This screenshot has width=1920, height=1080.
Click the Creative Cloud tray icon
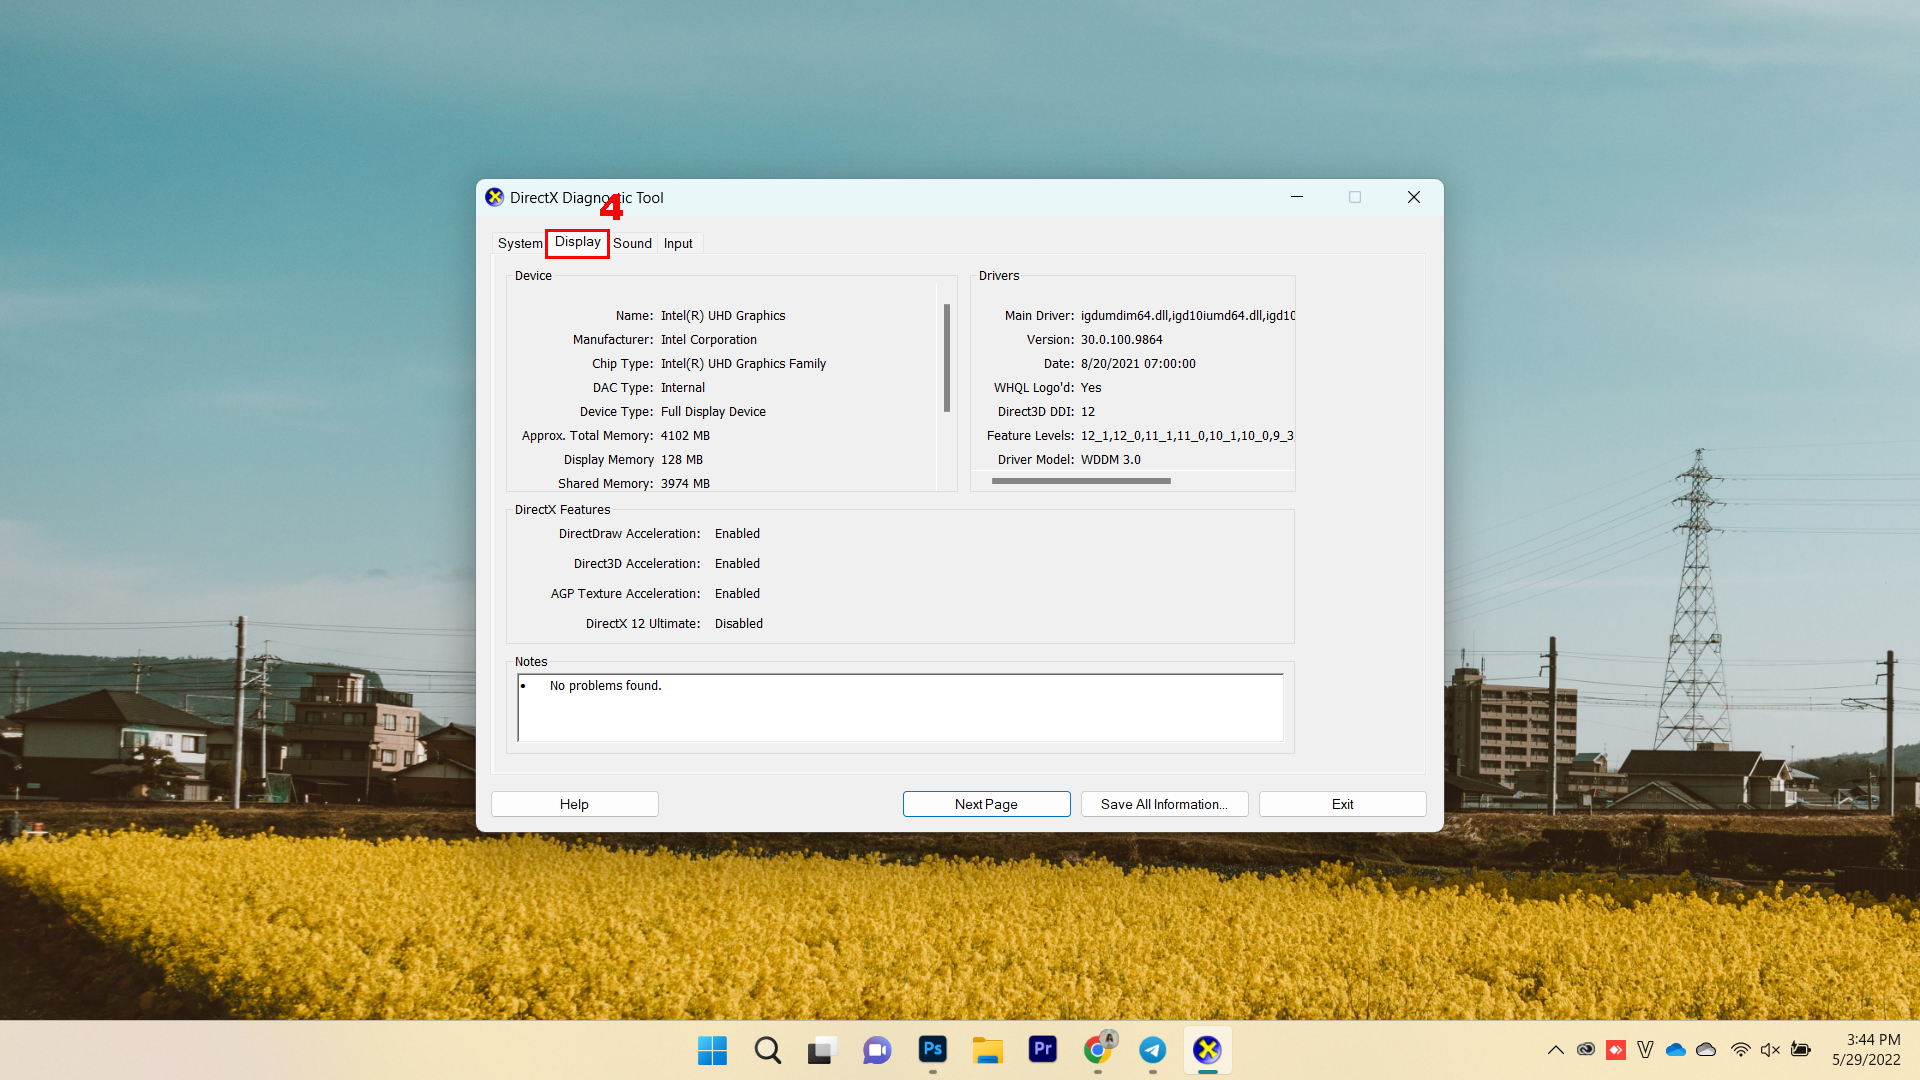point(1586,1050)
